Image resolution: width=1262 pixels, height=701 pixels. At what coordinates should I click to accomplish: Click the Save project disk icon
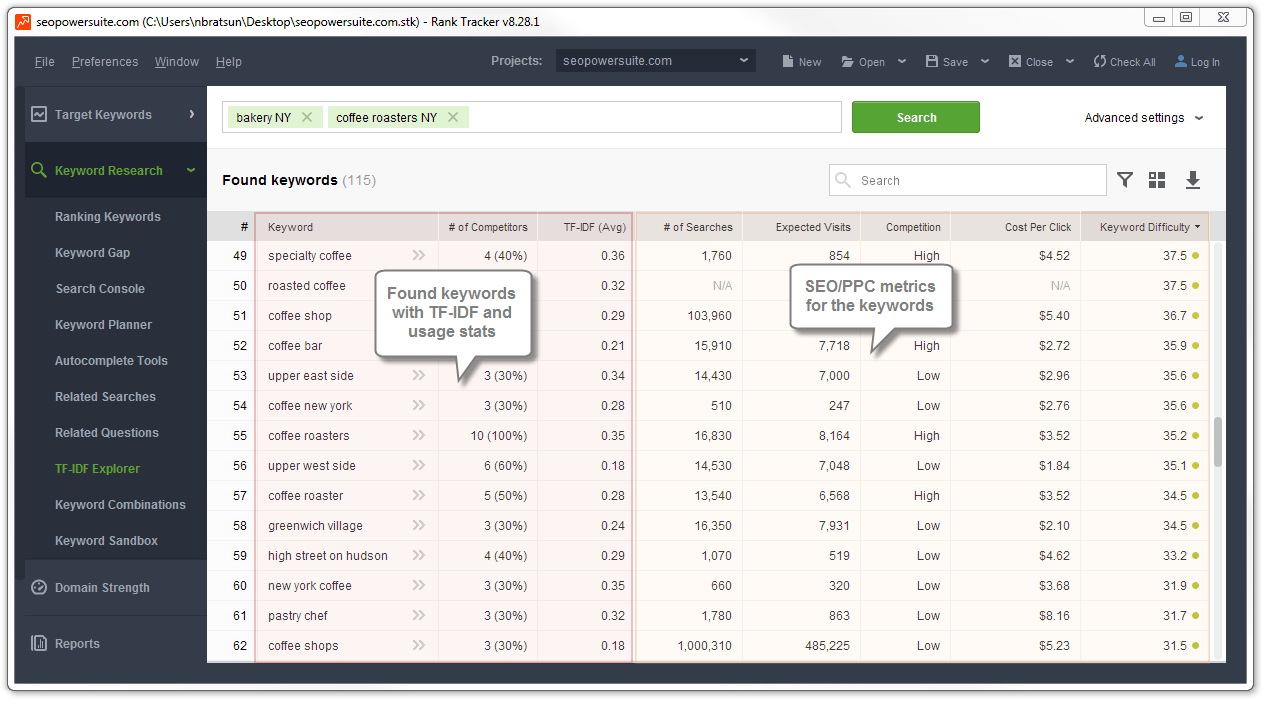pyautogui.click(x=932, y=61)
